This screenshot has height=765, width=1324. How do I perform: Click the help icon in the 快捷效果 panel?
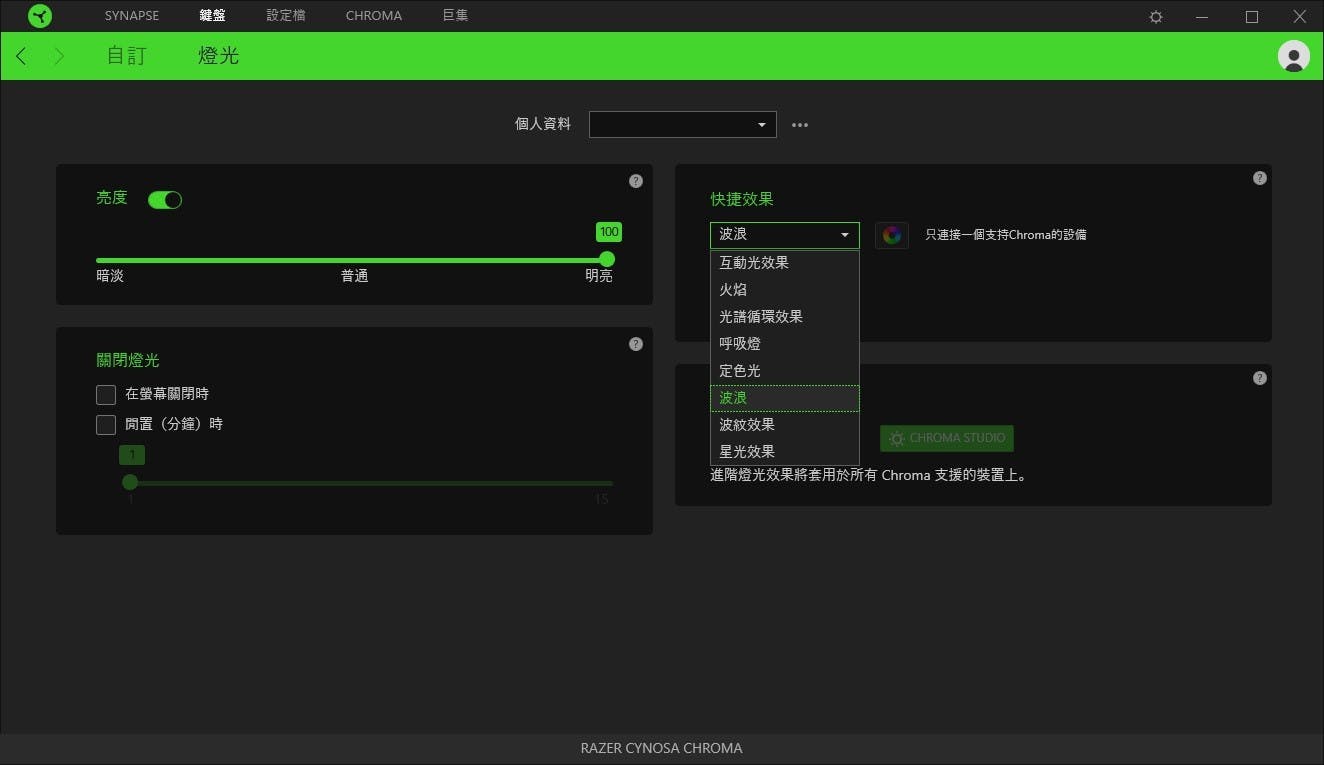coord(1260,178)
